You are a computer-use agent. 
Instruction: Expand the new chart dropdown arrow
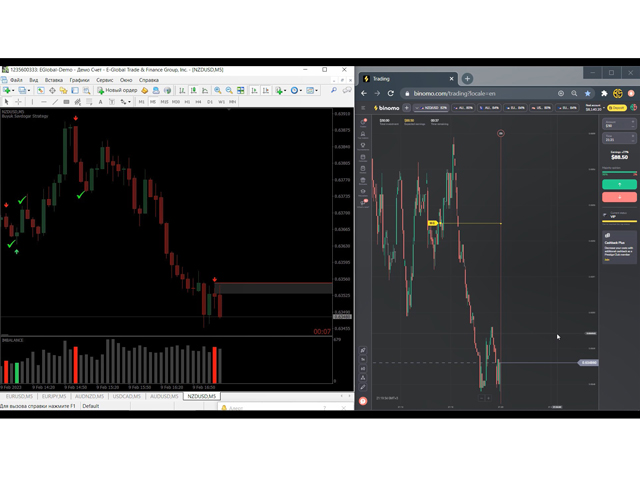13,90
